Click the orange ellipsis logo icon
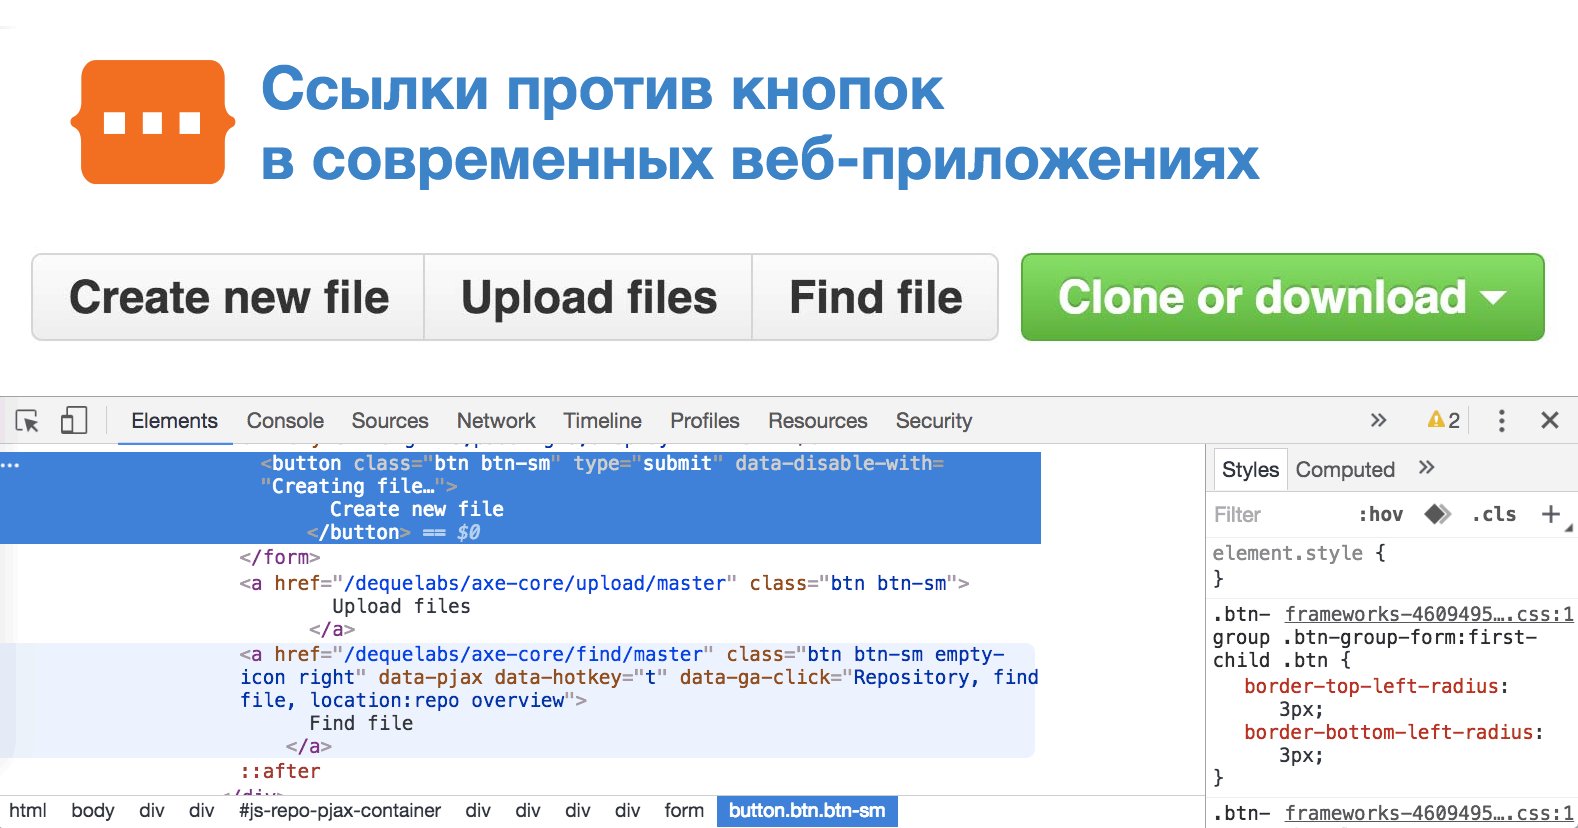This screenshot has height=828, width=1578. pos(153,122)
